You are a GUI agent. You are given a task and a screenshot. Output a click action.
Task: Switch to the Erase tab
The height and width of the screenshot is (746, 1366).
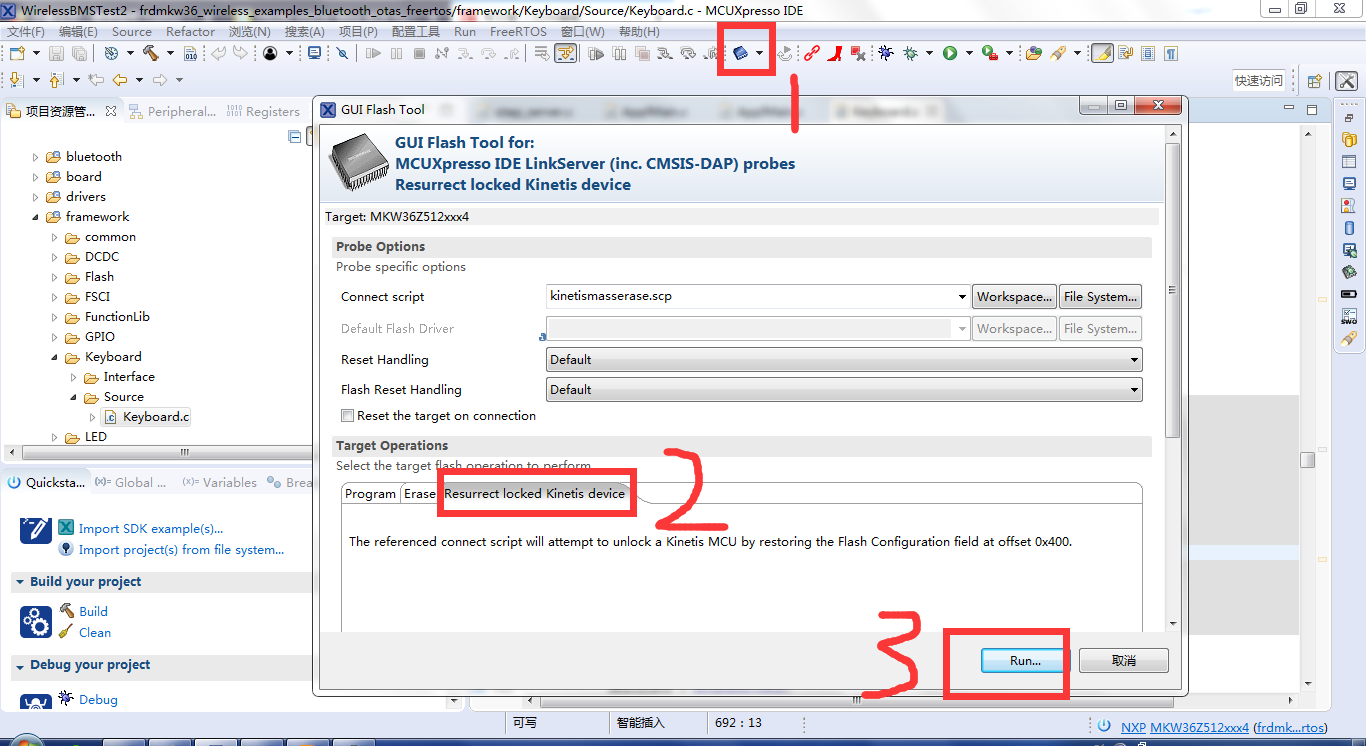[x=419, y=493]
